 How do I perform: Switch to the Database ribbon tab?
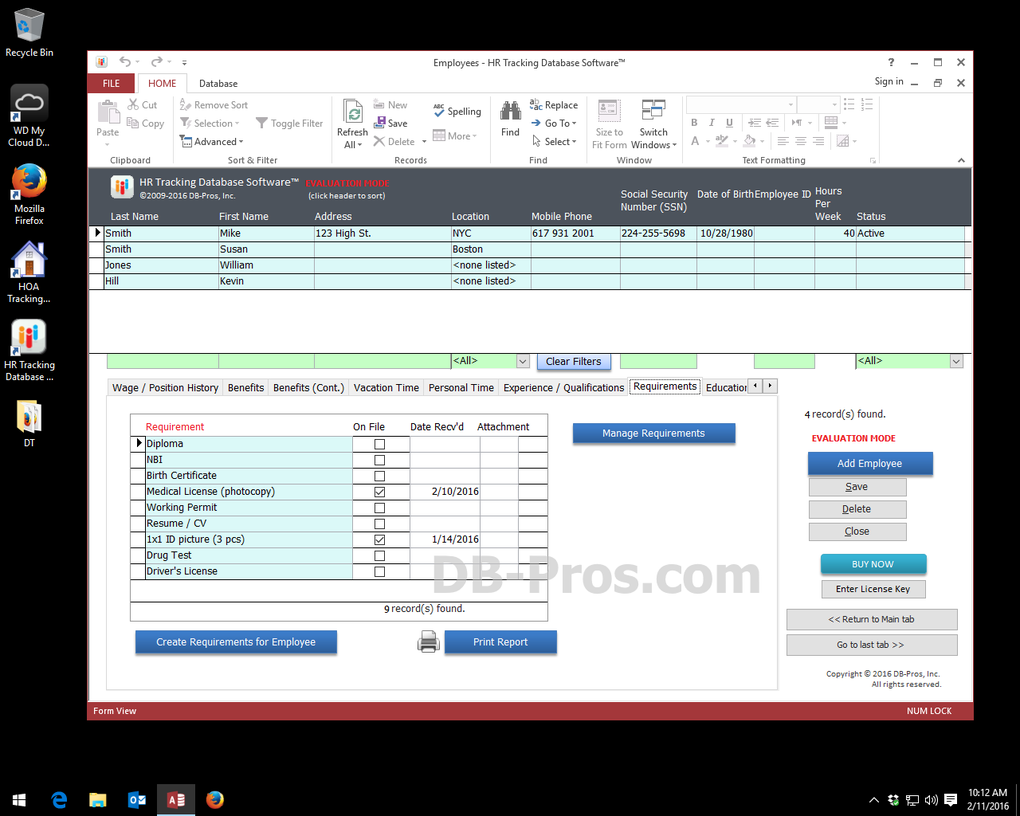(x=218, y=83)
